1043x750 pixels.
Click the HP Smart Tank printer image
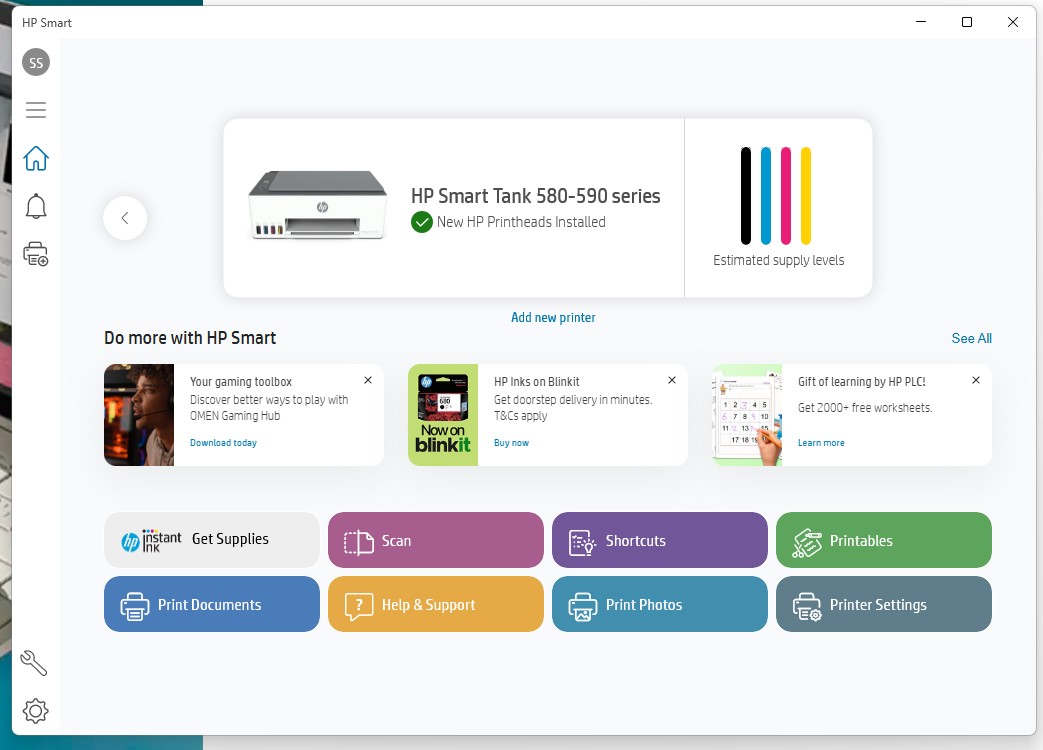click(x=317, y=205)
